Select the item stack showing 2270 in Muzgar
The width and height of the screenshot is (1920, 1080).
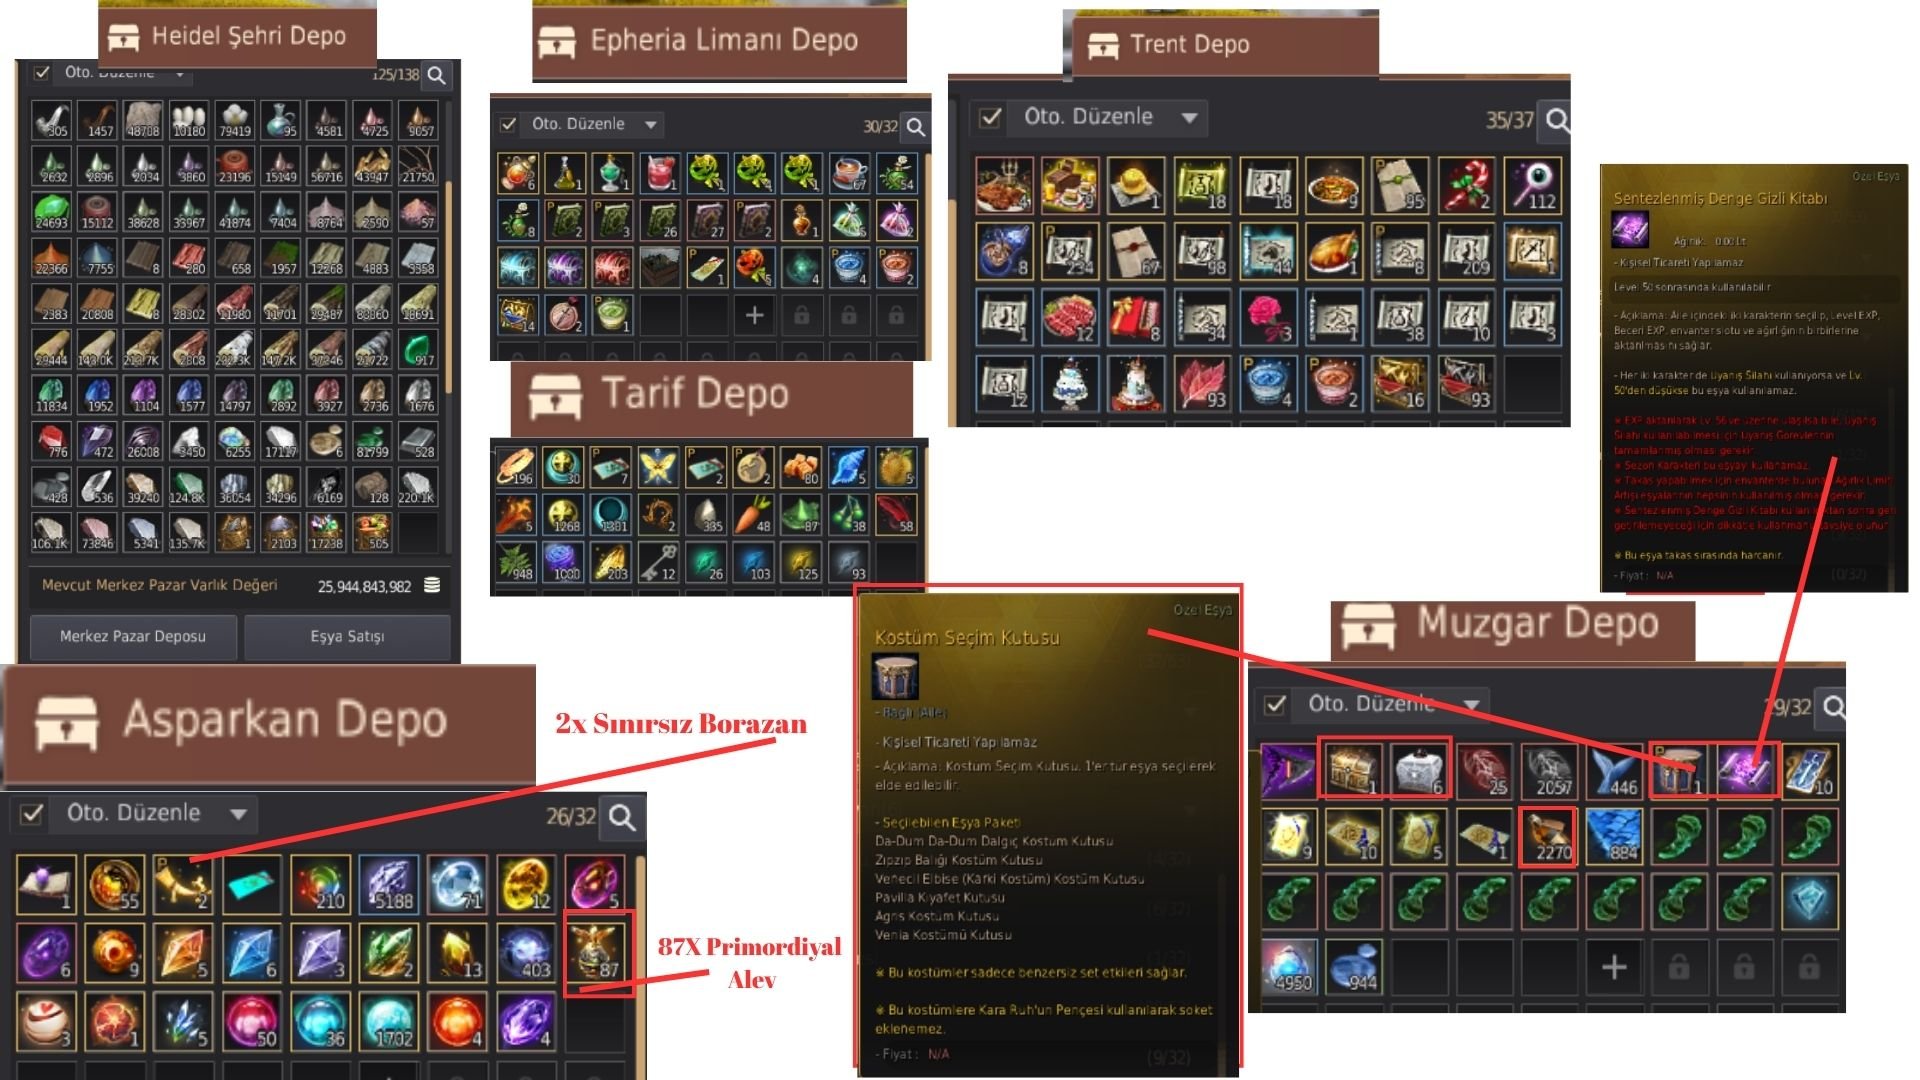click(1548, 835)
